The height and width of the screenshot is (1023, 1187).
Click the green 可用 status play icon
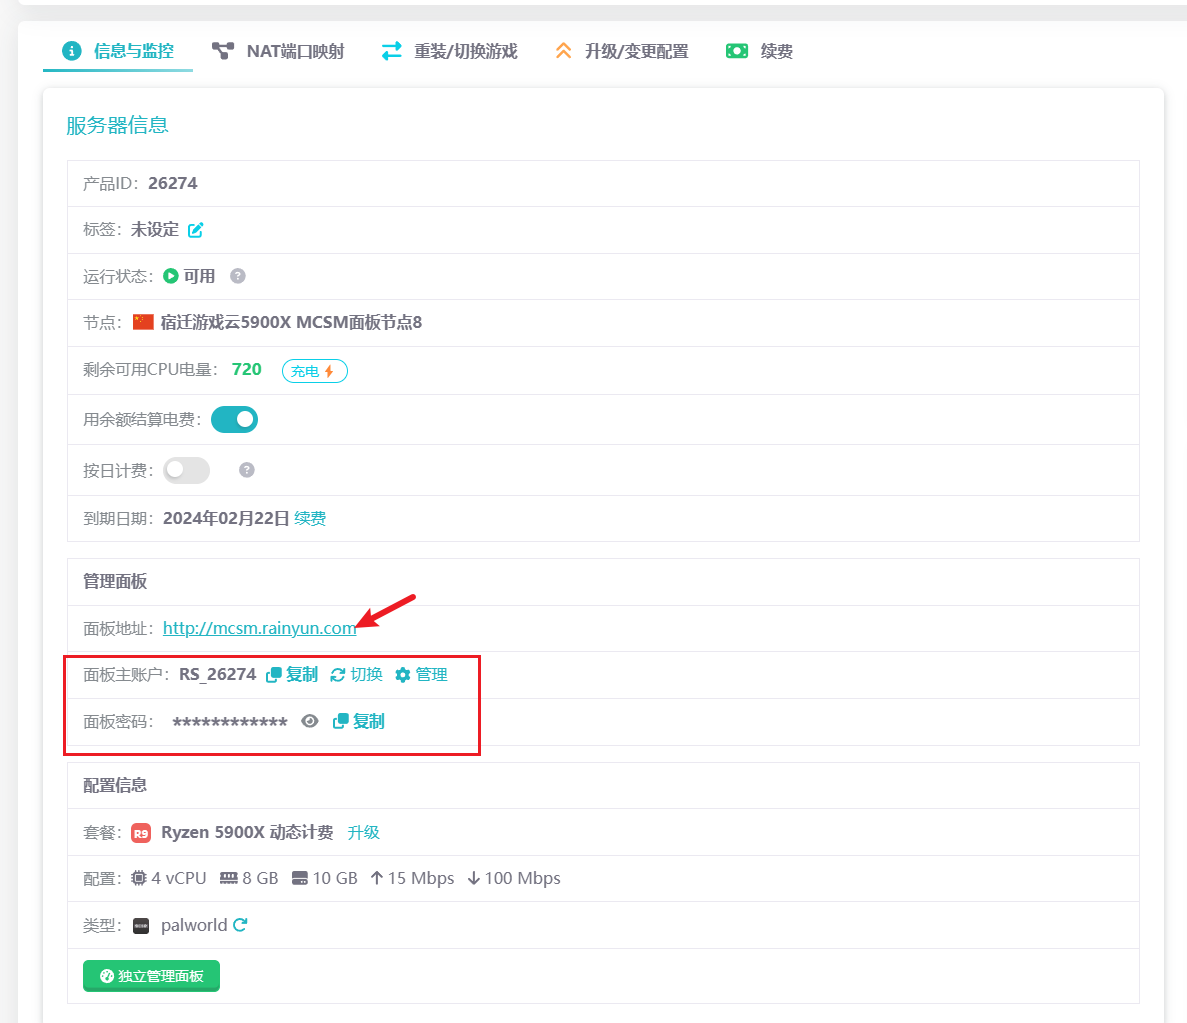[x=171, y=276]
